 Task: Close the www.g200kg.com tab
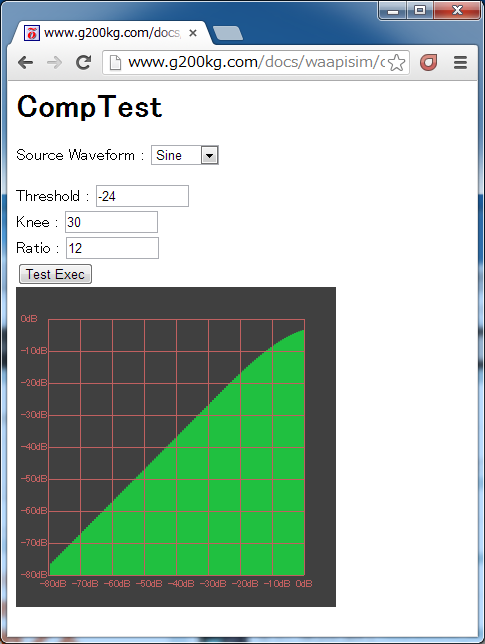(x=193, y=33)
